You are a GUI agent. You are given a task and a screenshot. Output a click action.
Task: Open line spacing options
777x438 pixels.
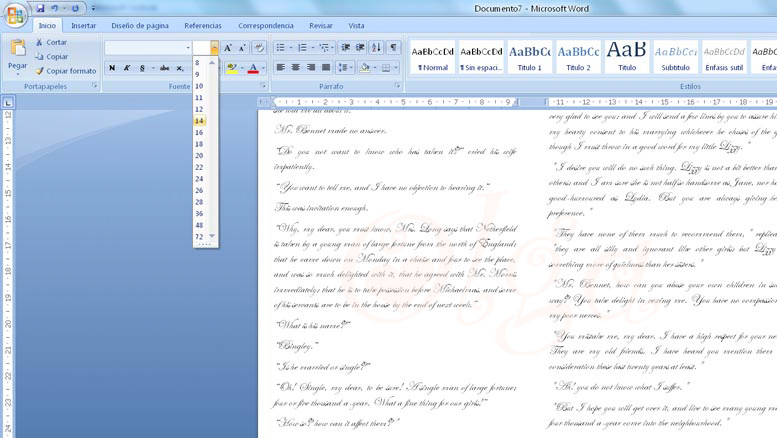[x=345, y=67]
